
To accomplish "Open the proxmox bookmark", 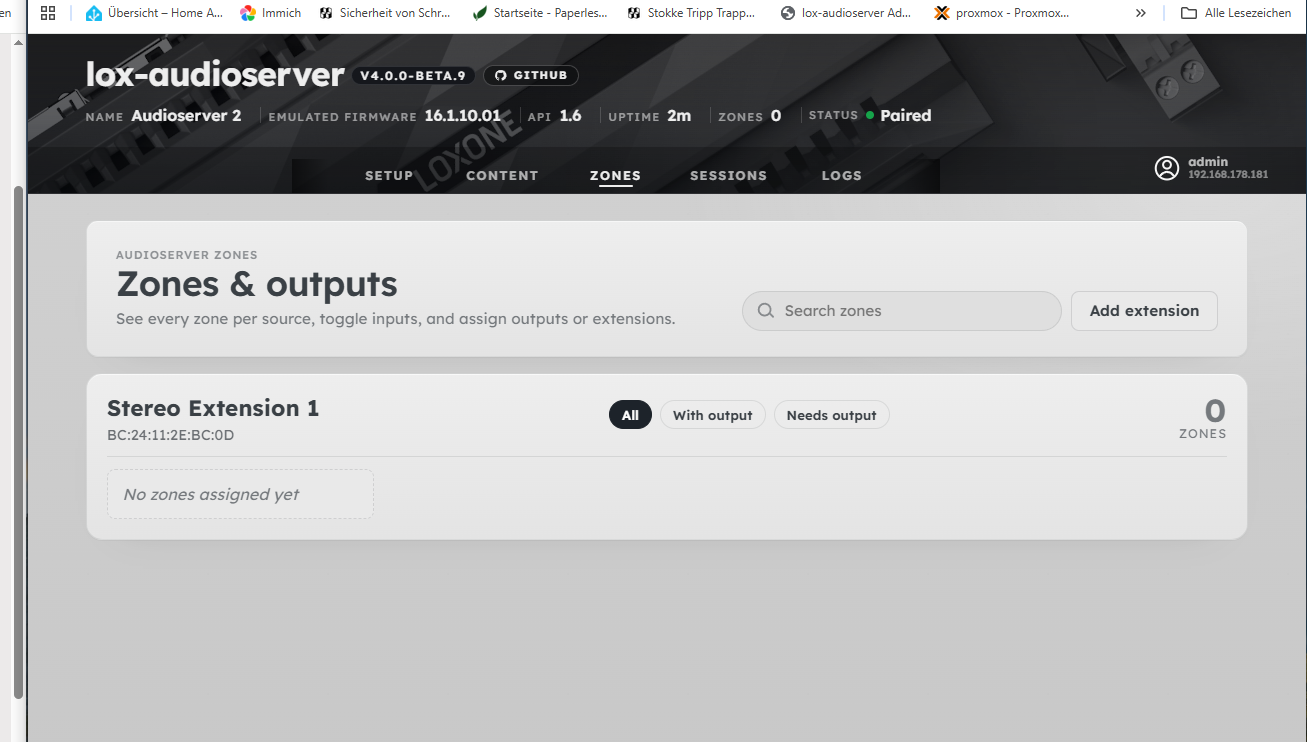I will tap(1002, 13).
